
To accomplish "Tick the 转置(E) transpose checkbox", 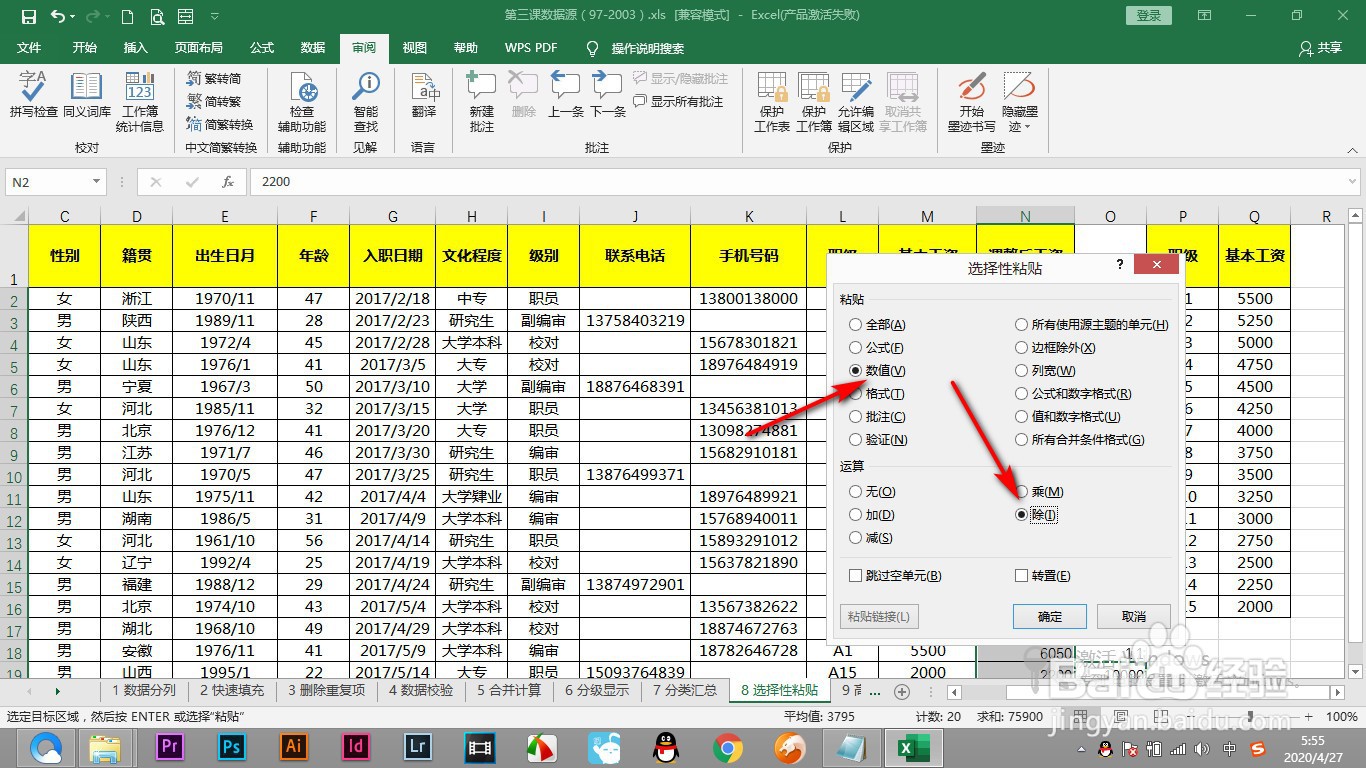I will tap(1043, 575).
